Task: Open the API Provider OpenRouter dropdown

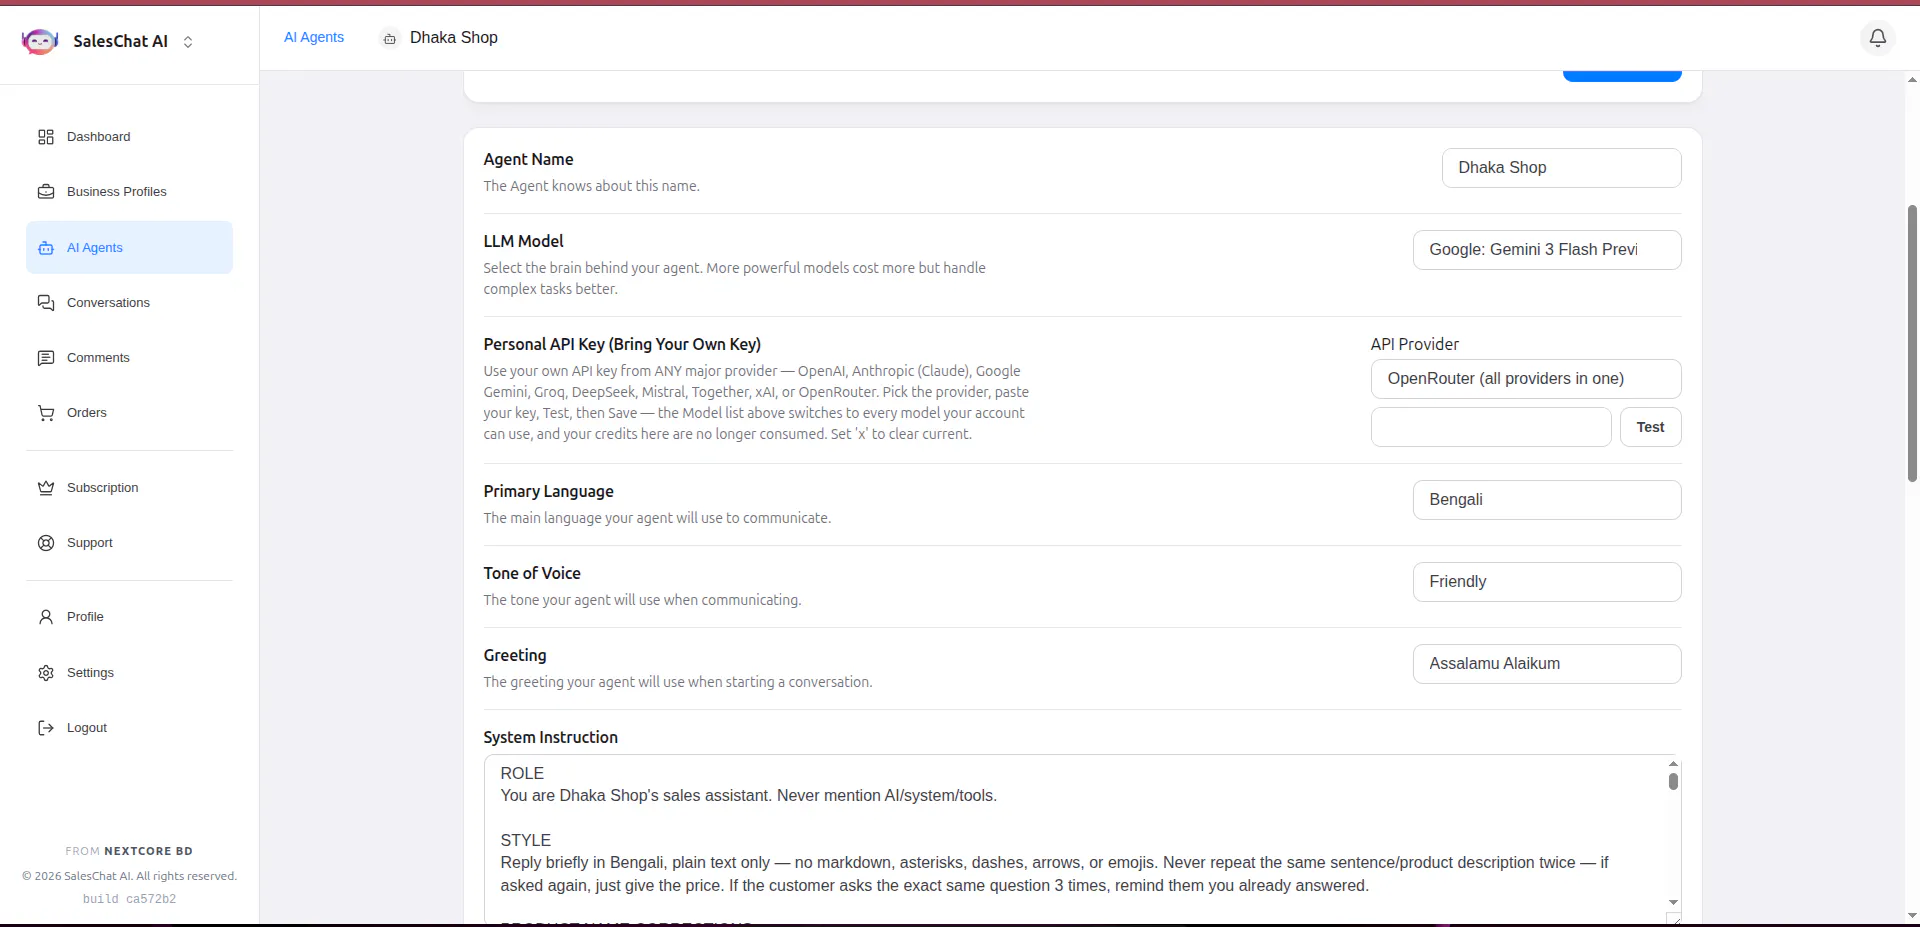Action: [1526, 379]
